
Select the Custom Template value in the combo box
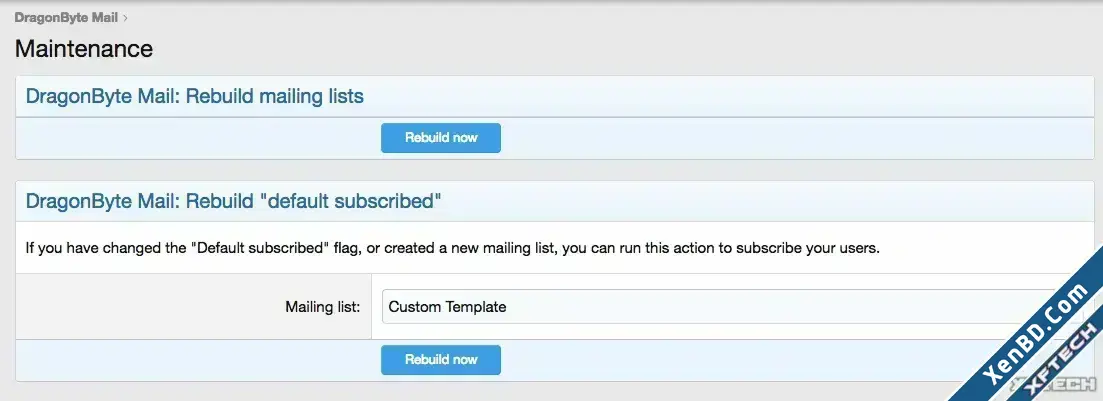click(447, 307)
